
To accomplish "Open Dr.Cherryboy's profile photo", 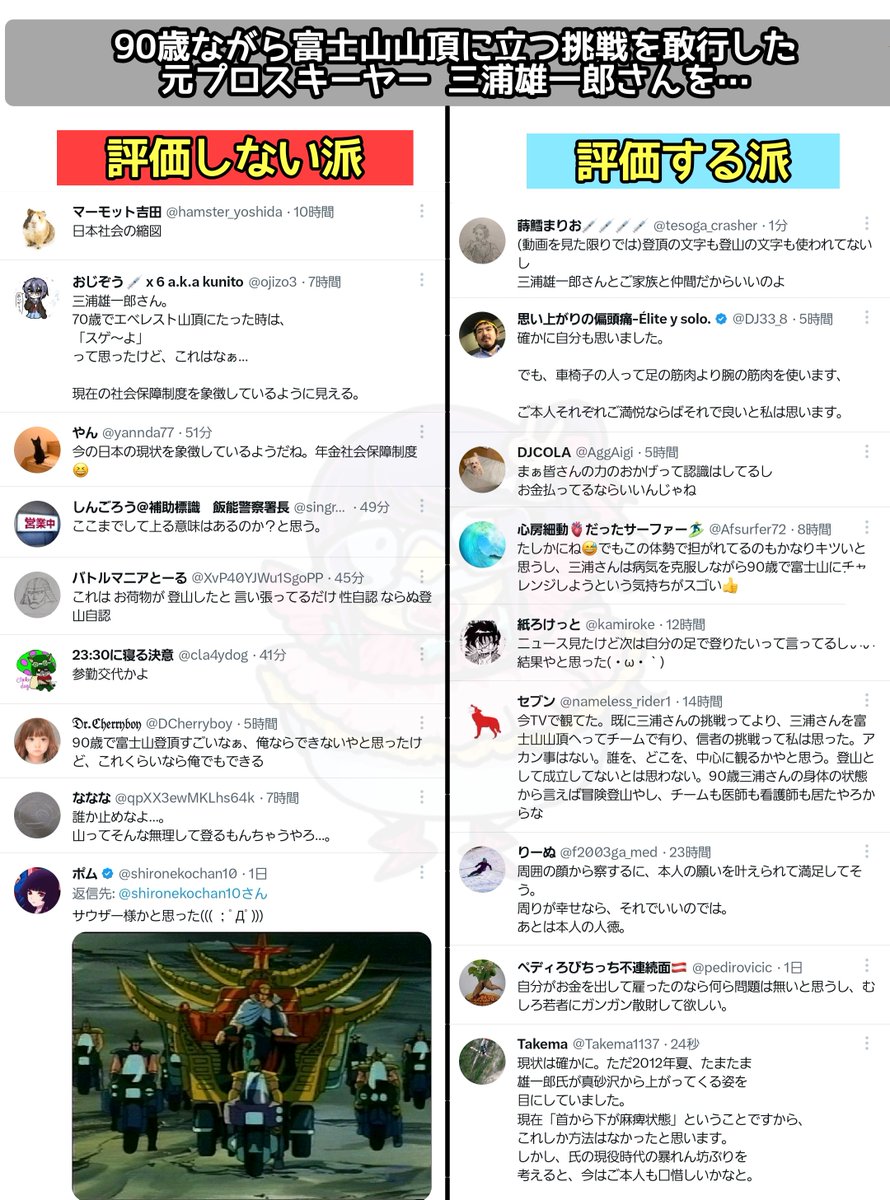I will click(37, 741).
